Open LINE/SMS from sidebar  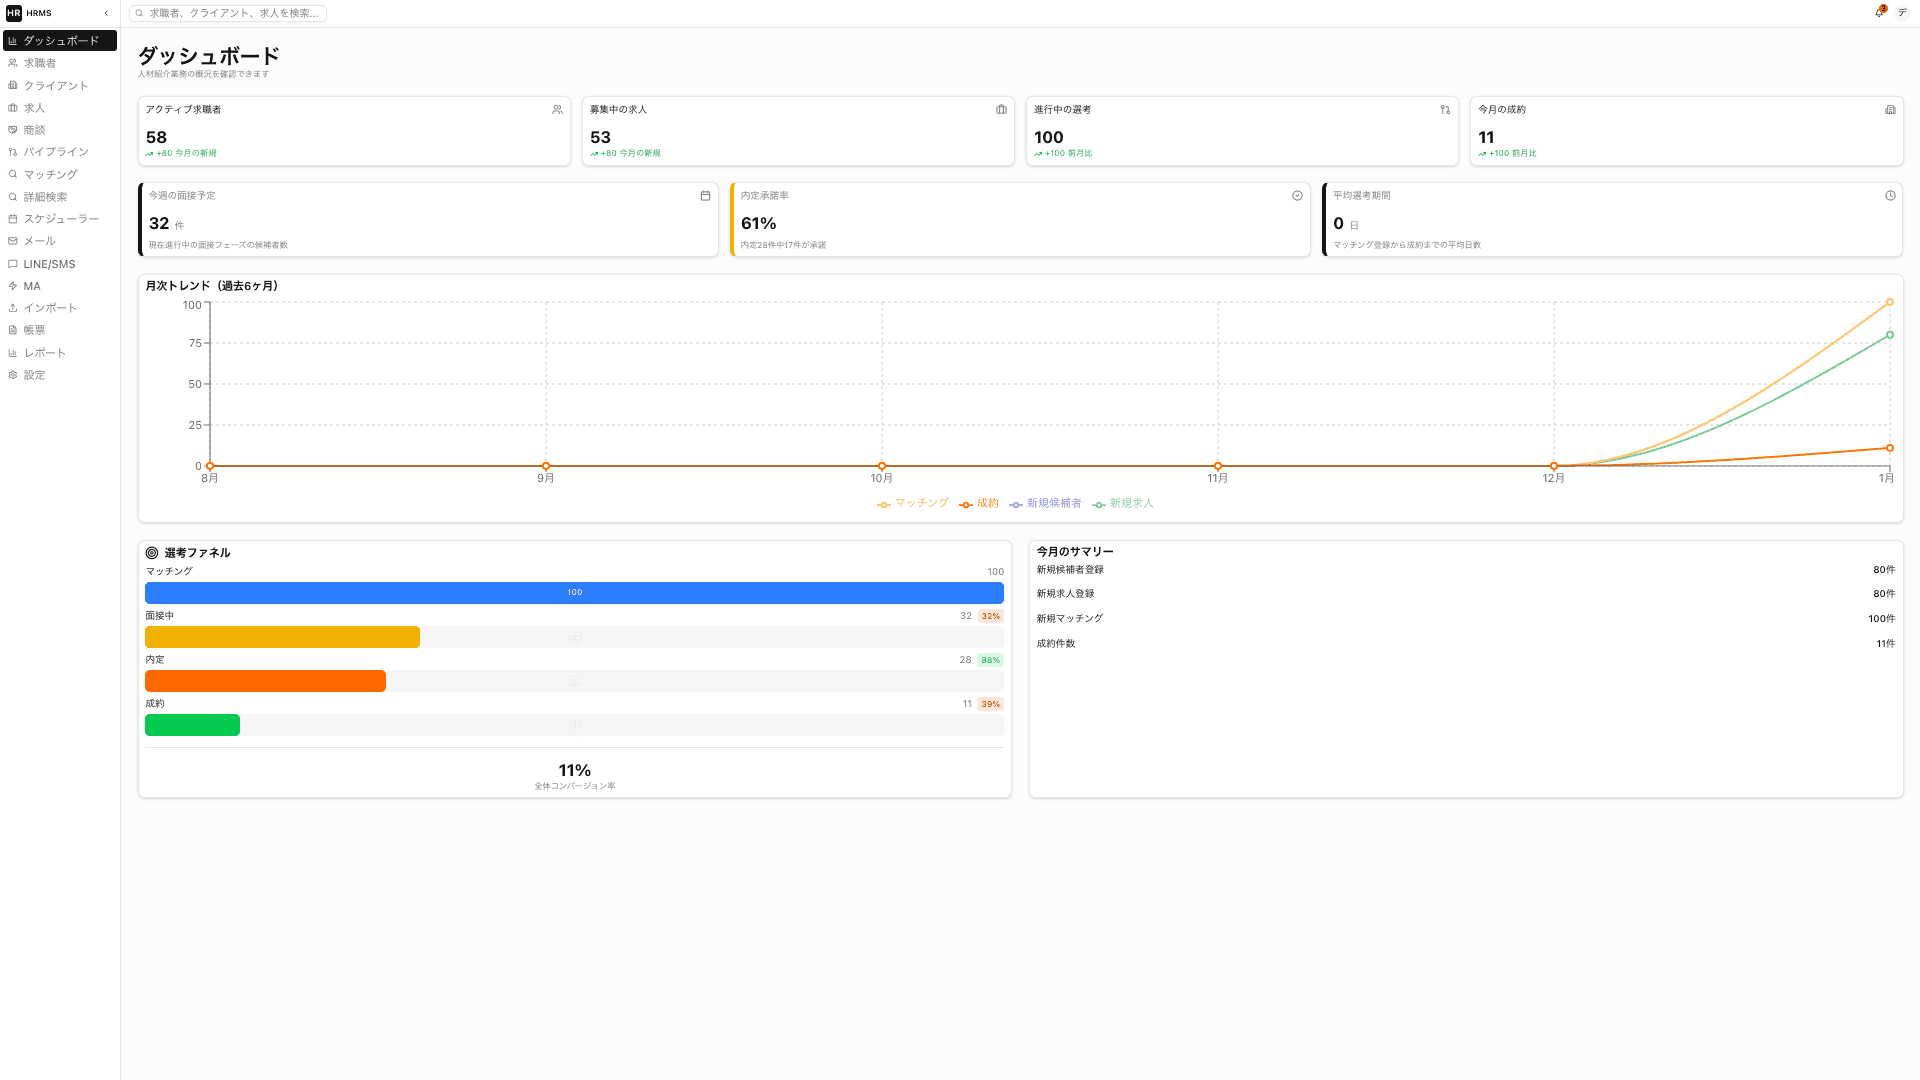pos(49,264)
